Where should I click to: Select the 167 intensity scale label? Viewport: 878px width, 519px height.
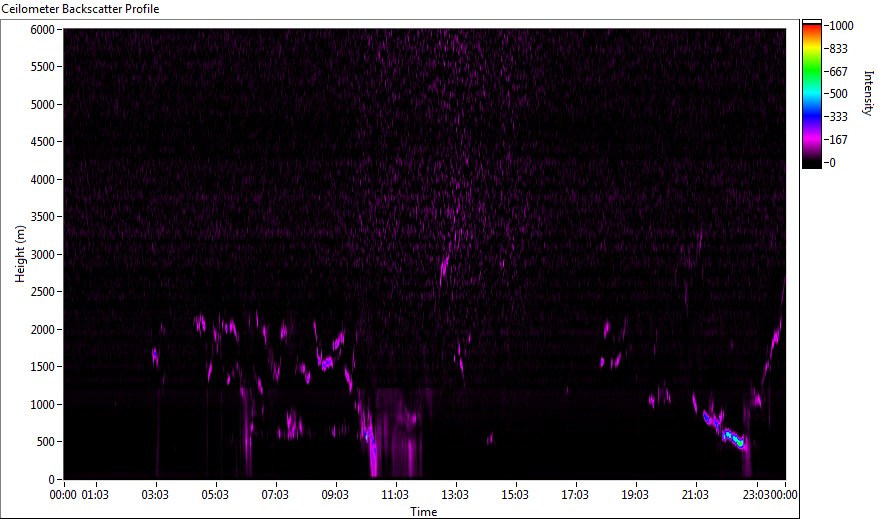coord(839,139)
